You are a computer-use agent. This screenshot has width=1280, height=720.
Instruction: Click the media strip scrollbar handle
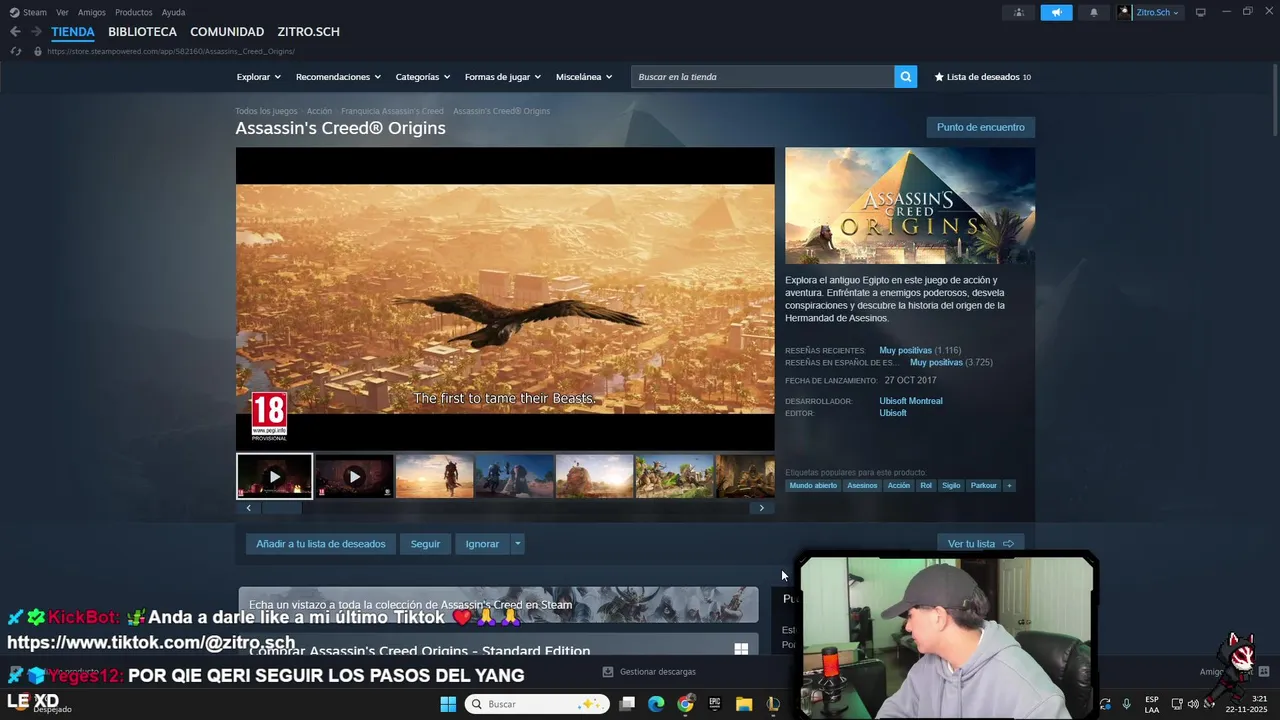click(x=281, y=508)
